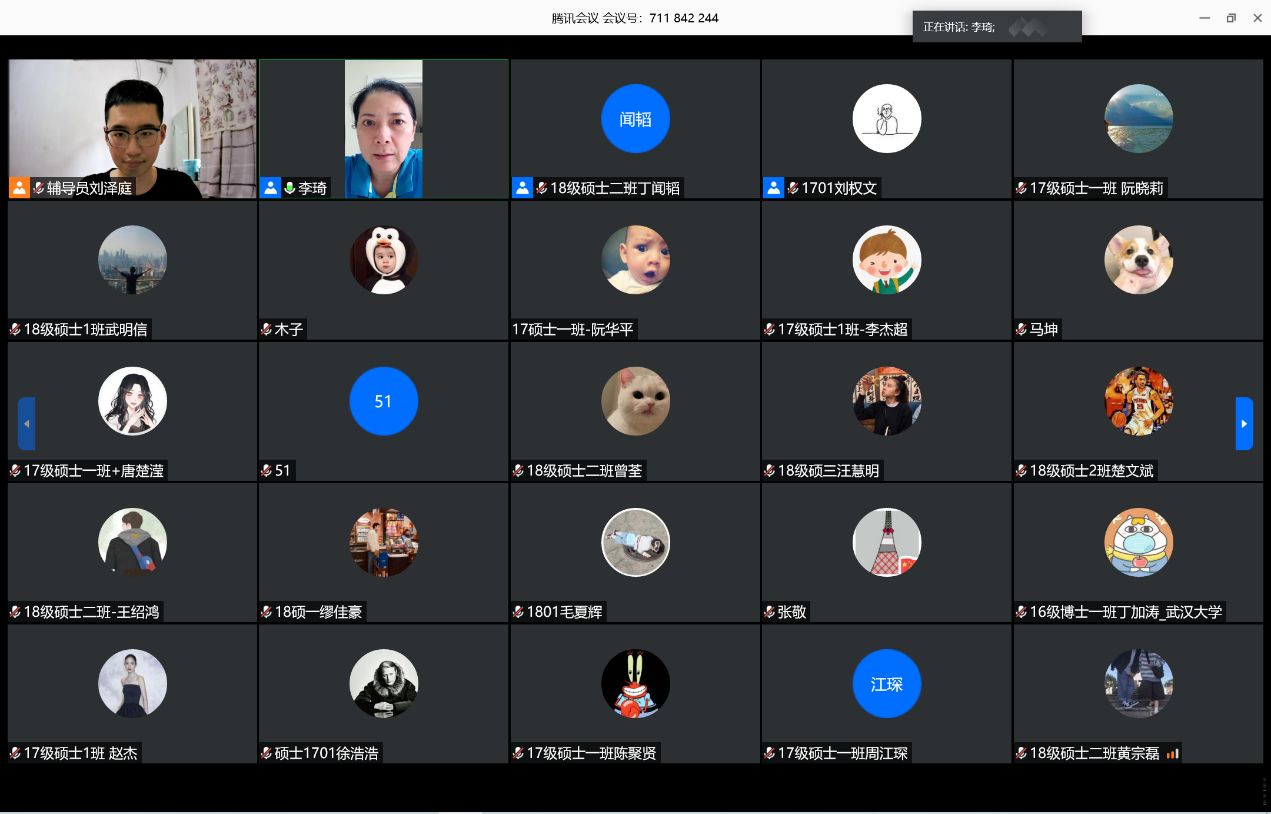This screenshot has height=814, width=1271.
Task: Click the Mr. Krabs avatar of 陈聚贤
Action: tap(635, 683)
